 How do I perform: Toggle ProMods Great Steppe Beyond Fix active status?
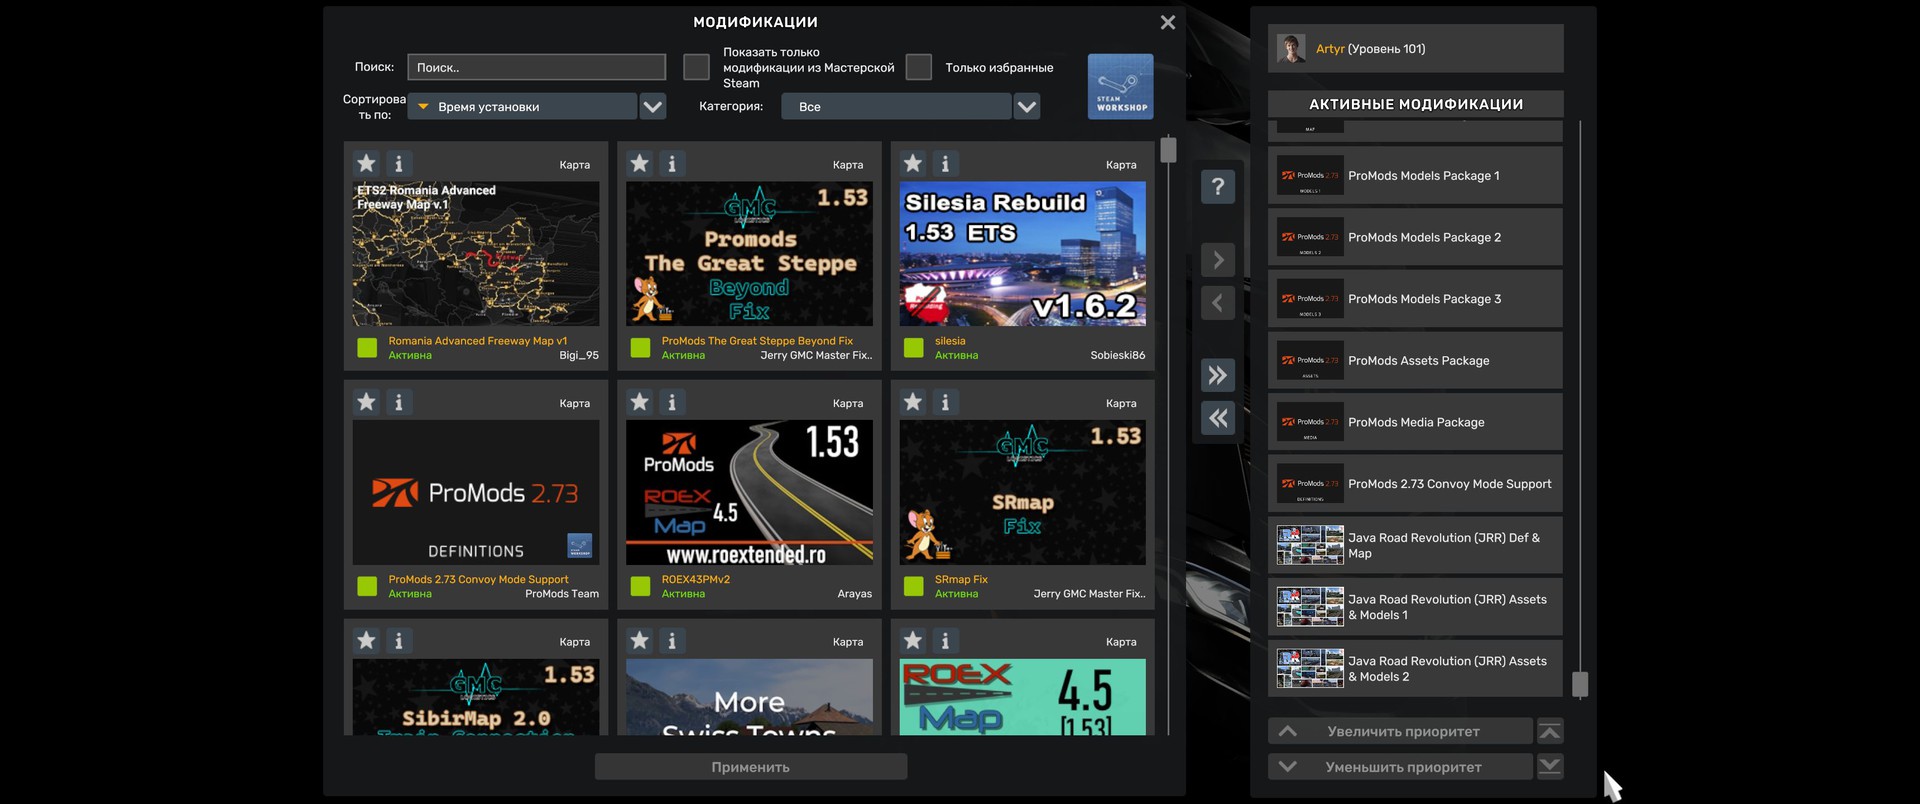point(640,348)
